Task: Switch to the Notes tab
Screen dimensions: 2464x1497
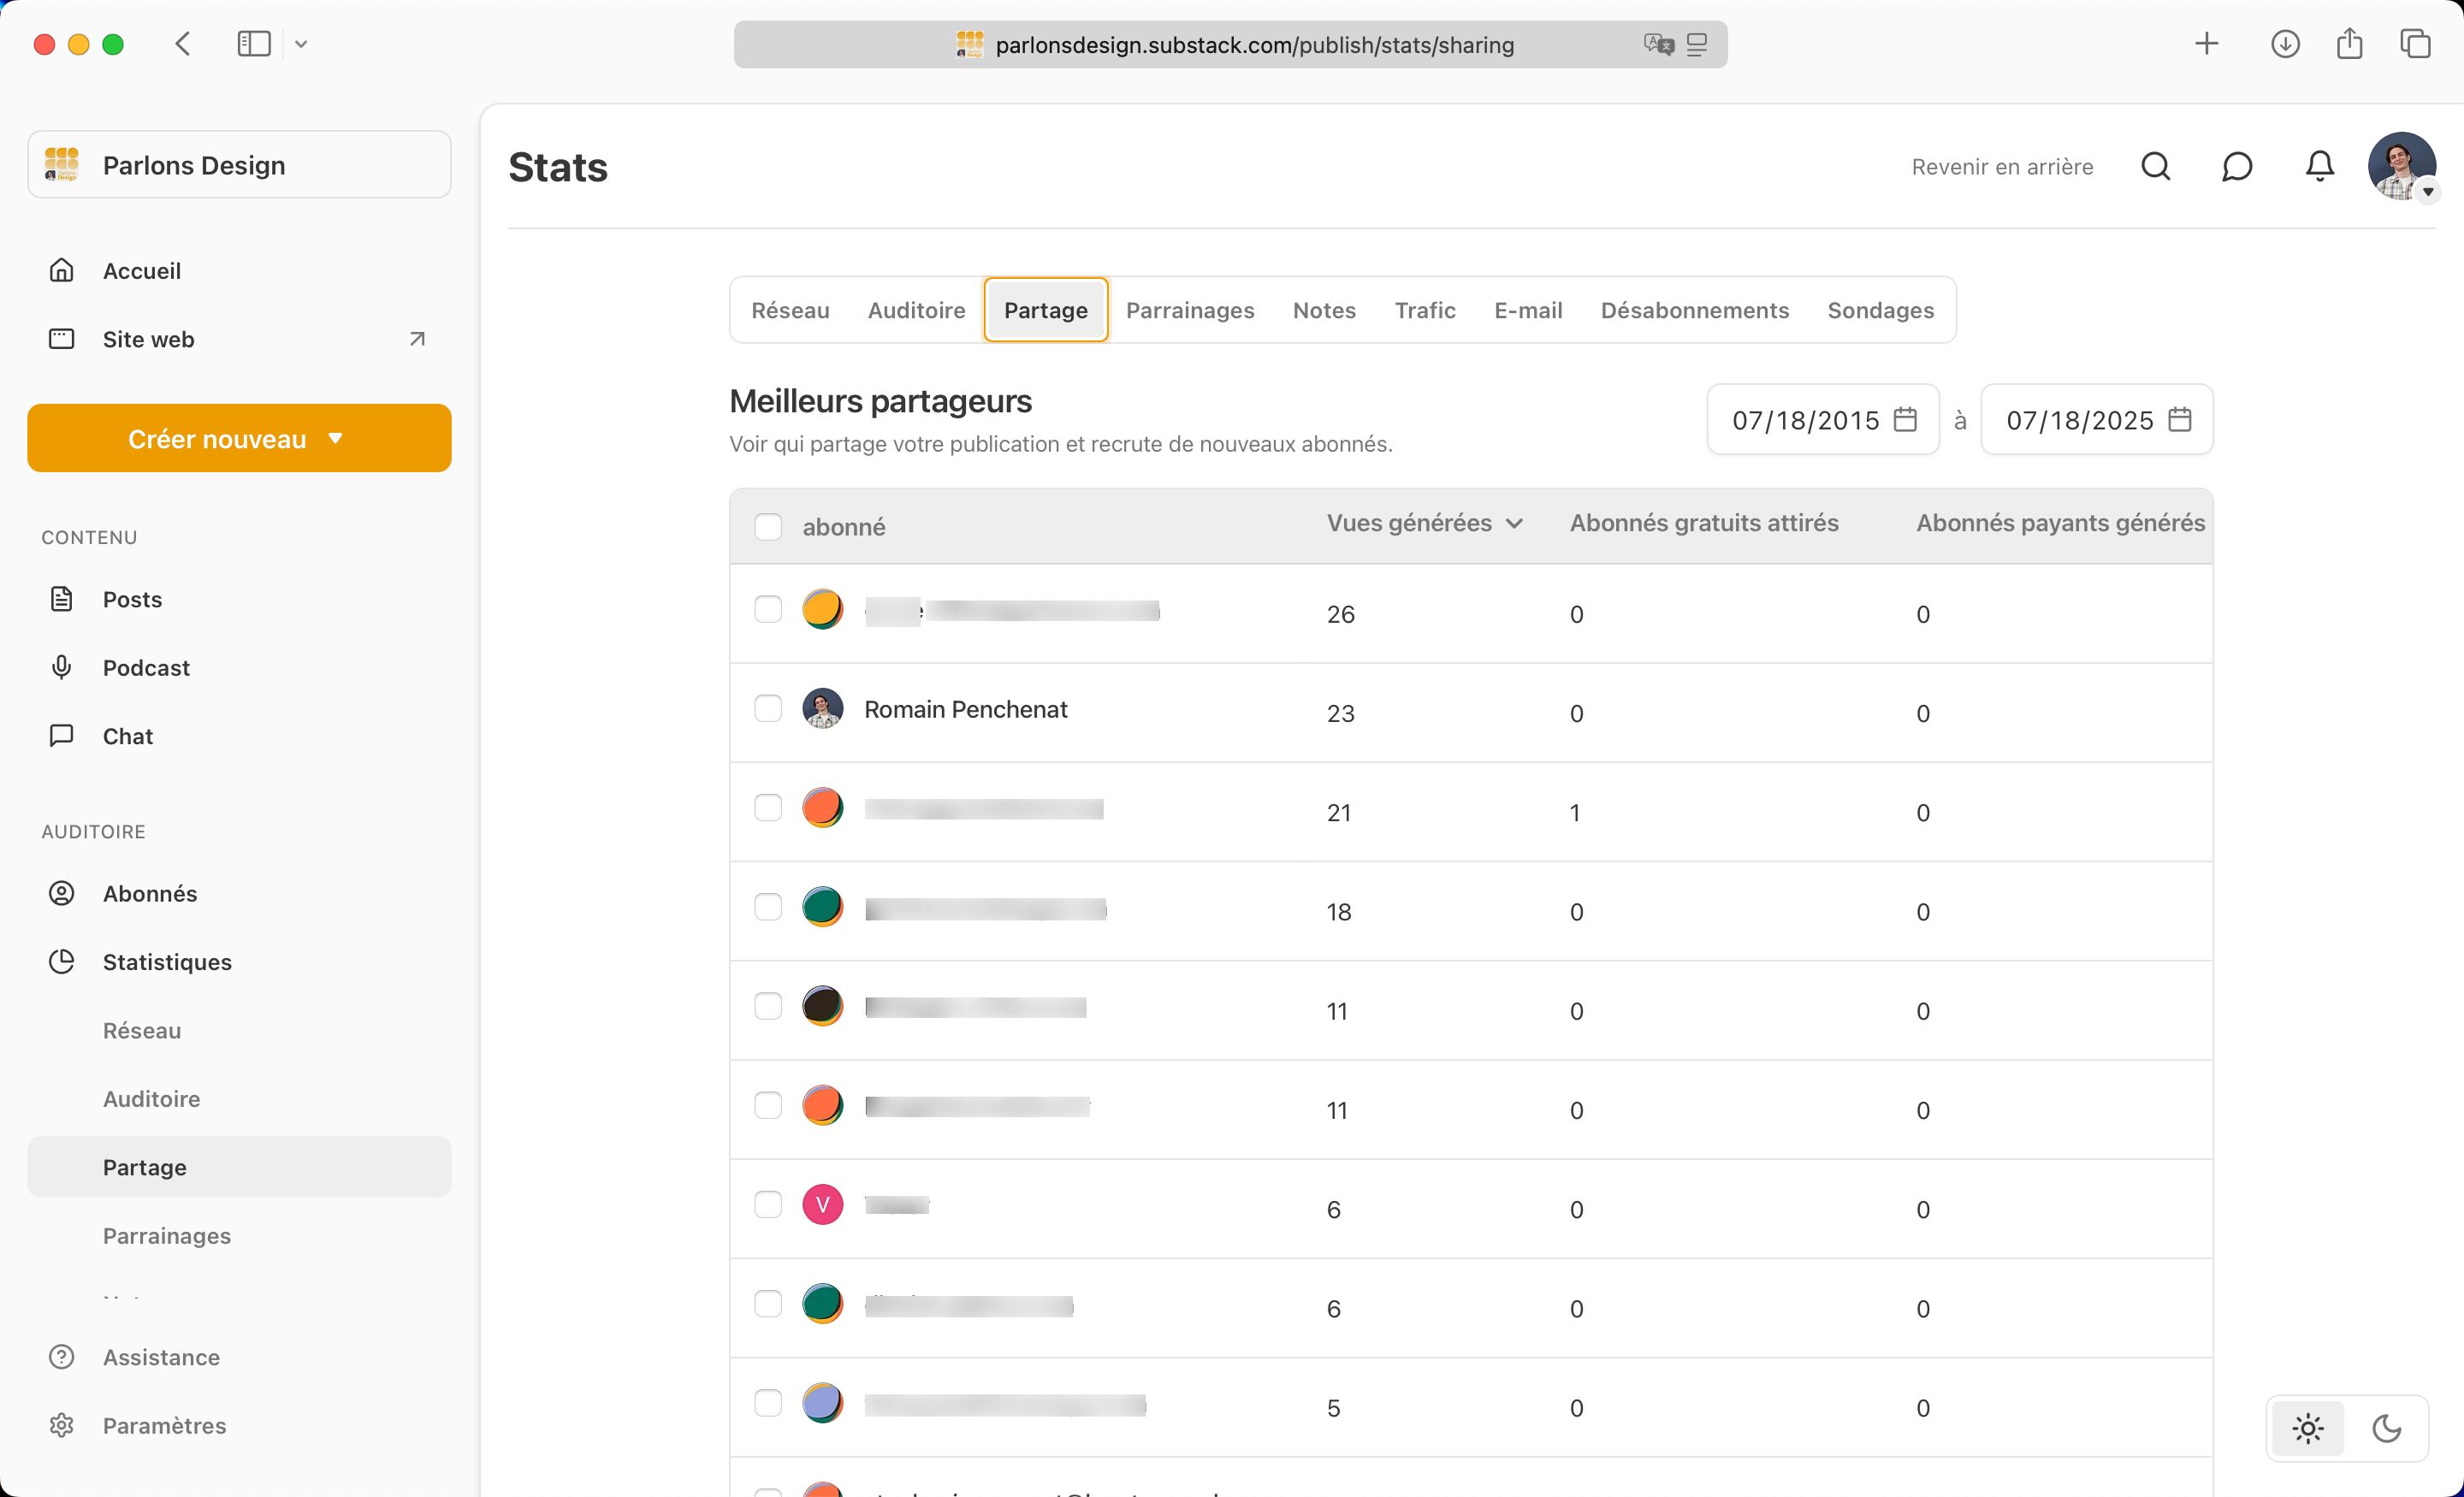Action: (x=1323, y=310)
